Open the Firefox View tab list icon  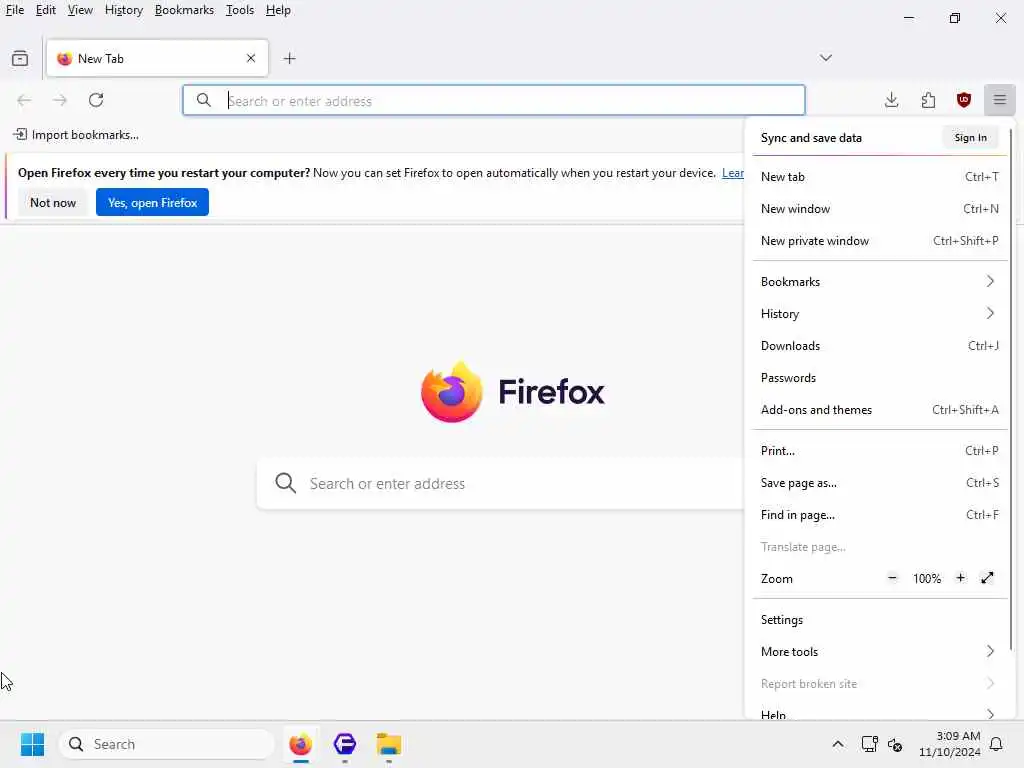coord(20,59)
